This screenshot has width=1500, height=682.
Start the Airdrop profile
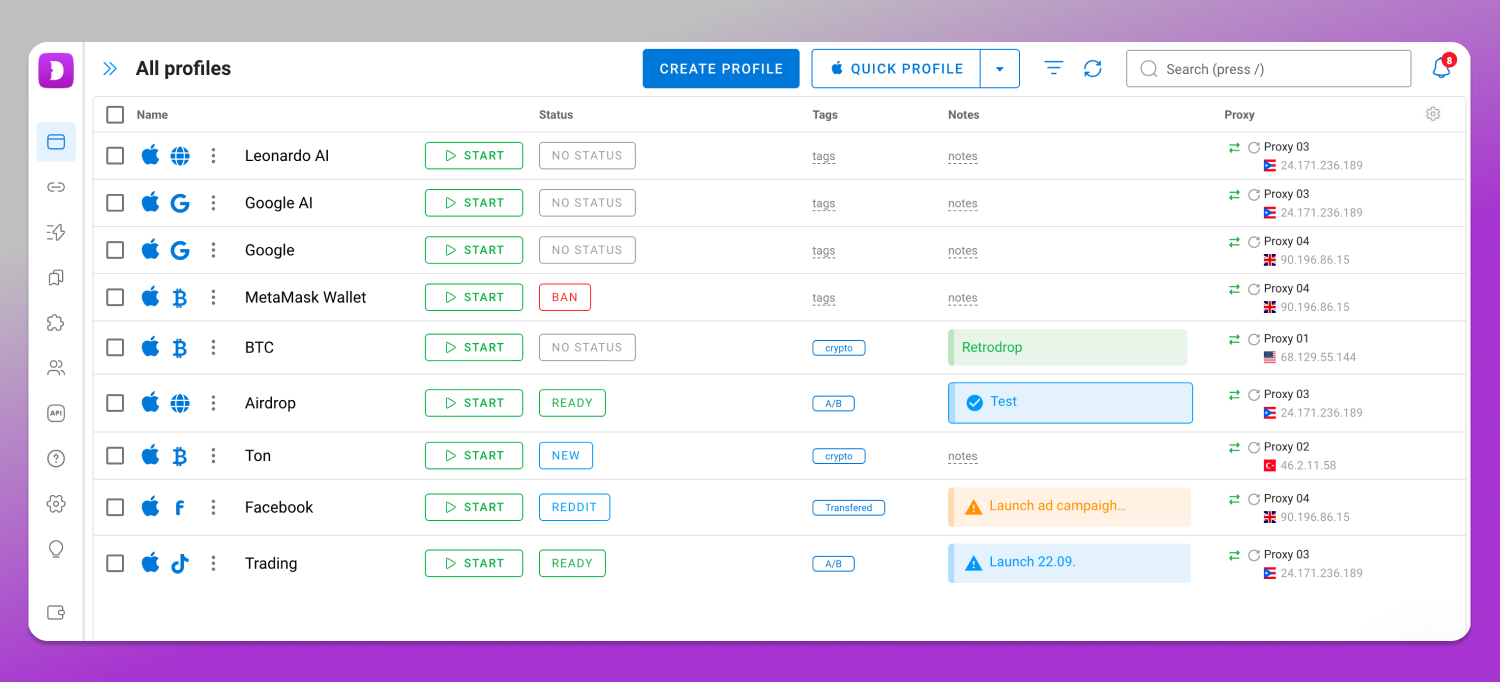[x=474, y=403]
